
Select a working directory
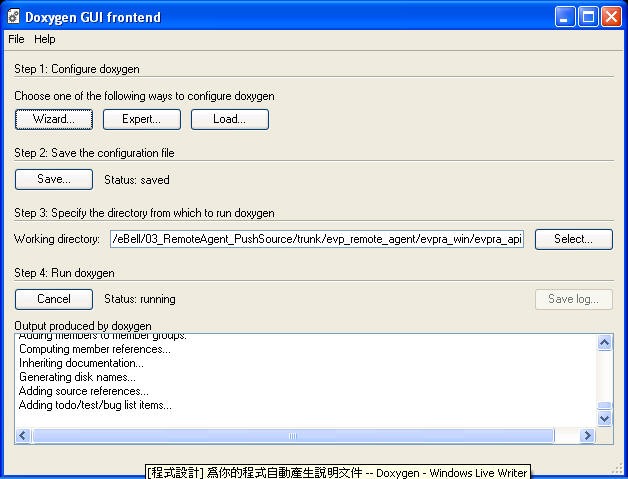[x=574, y=240]
